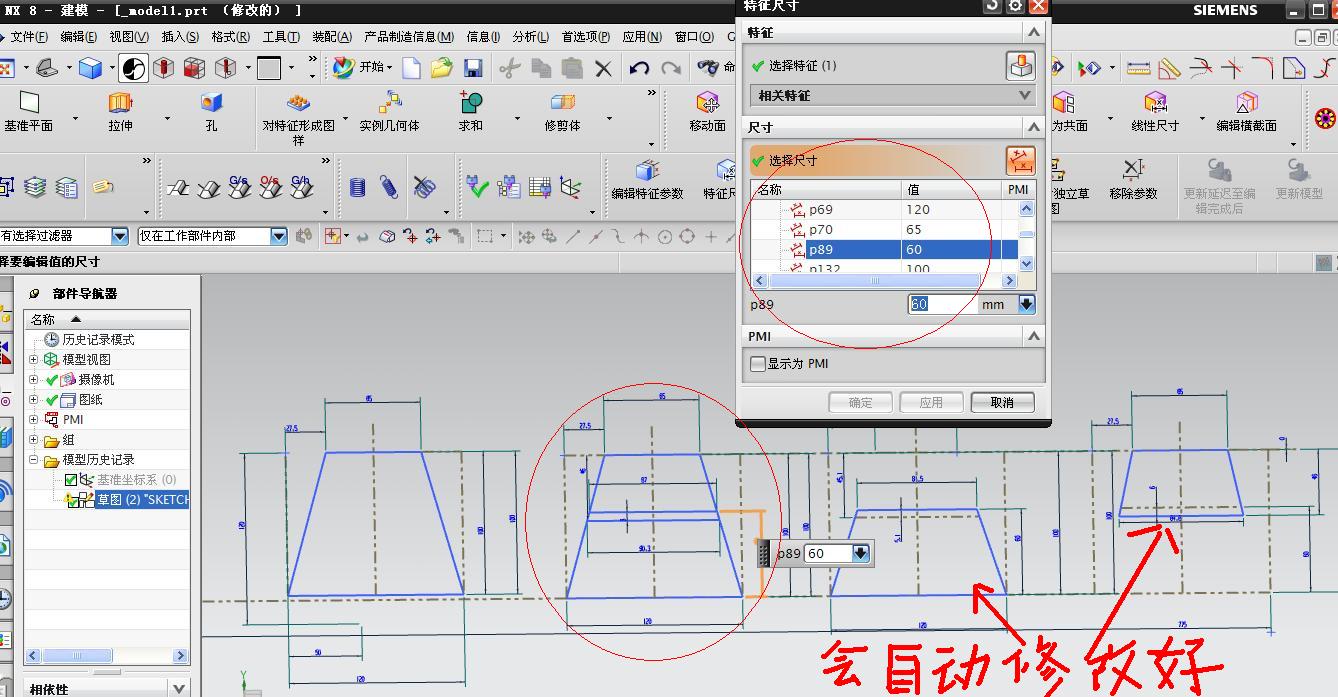1338x697 pixels.
Task: Click the Open folder icon
Action: click(442, 68)
